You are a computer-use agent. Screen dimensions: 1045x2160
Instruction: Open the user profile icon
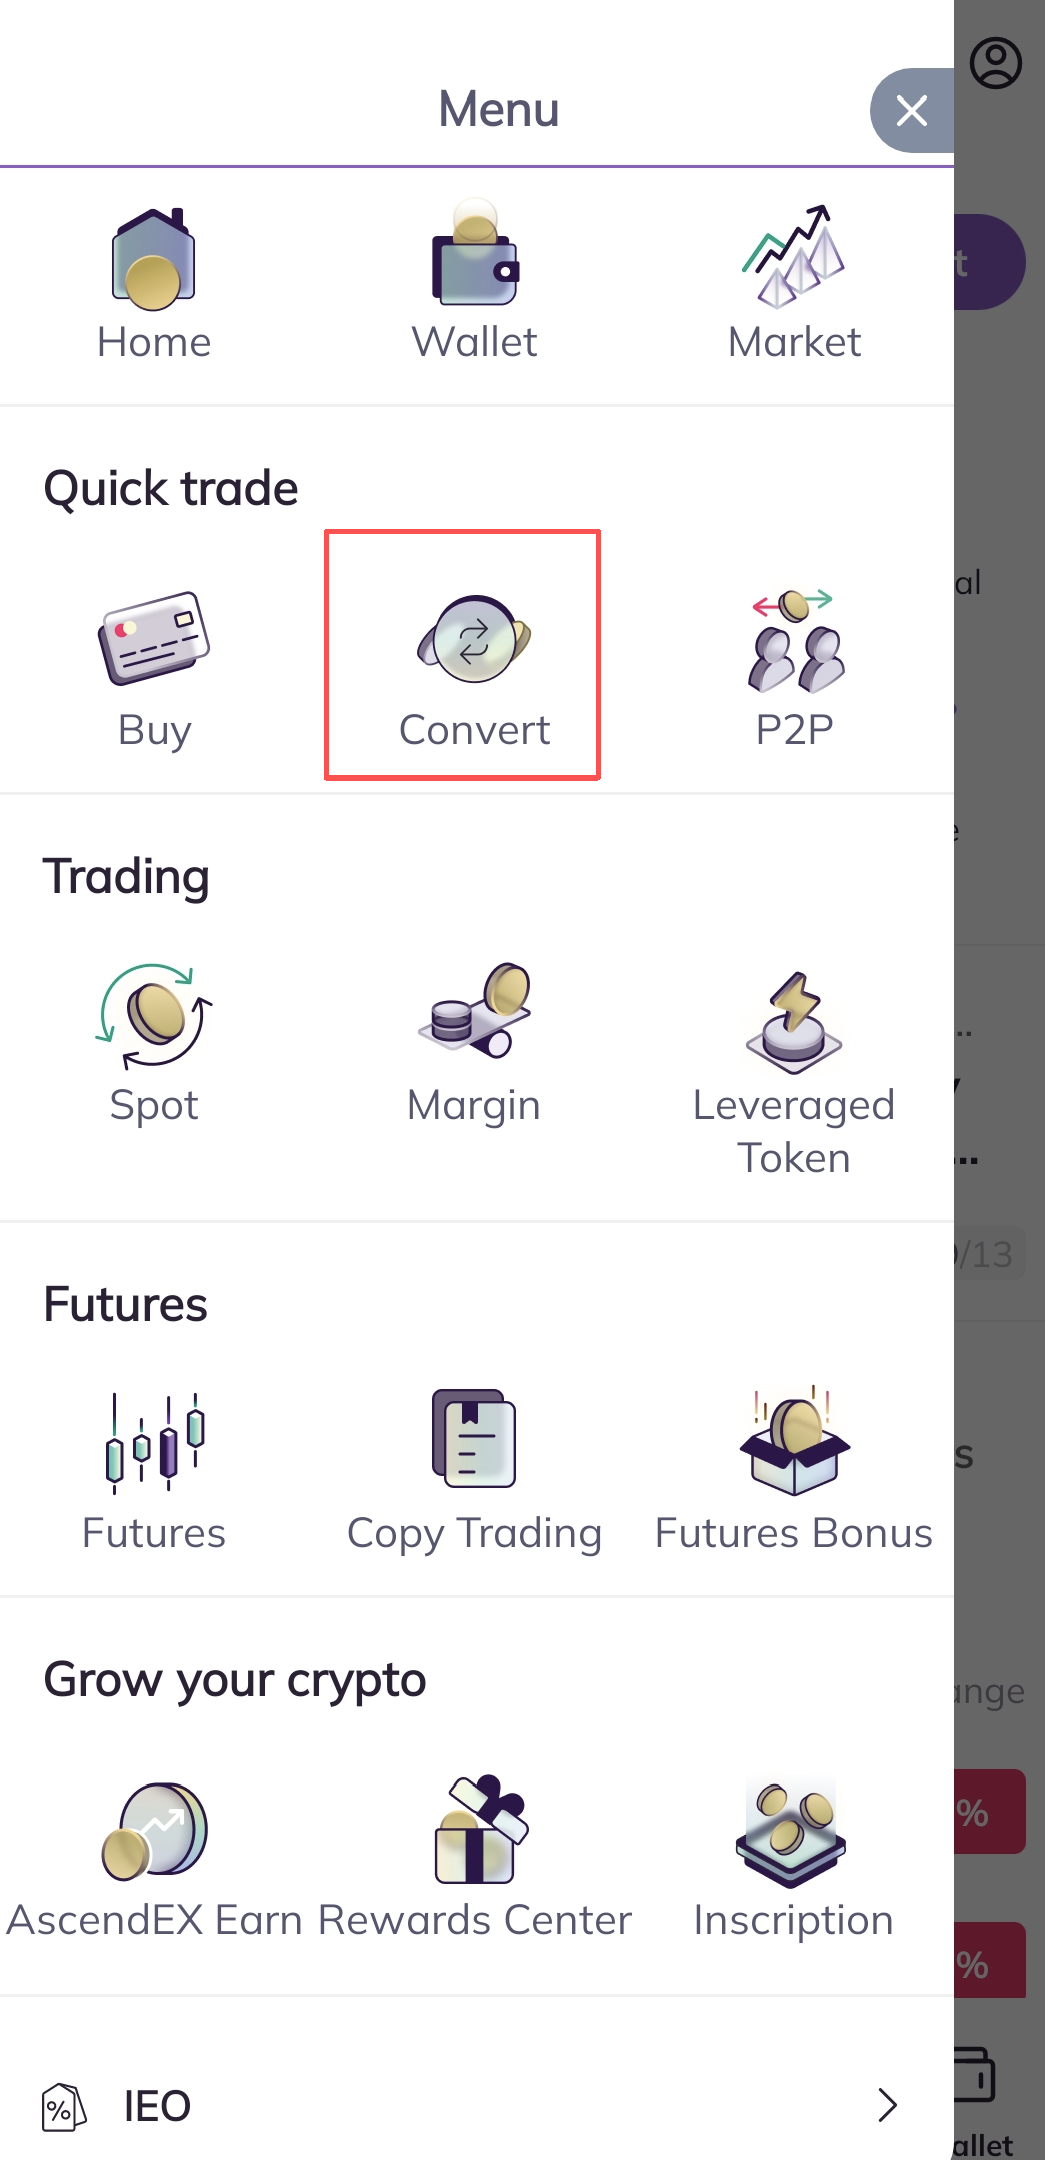click(x=996, y=64)
